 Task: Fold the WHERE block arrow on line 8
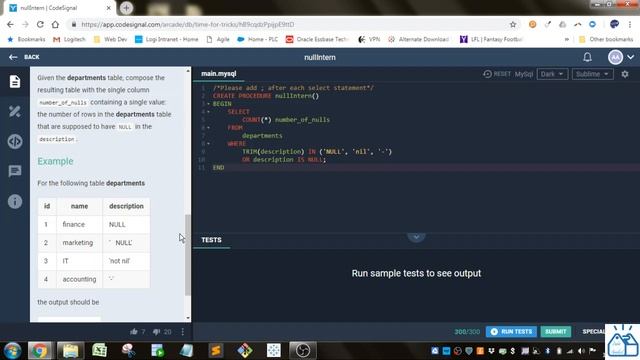tap(209, 144)
